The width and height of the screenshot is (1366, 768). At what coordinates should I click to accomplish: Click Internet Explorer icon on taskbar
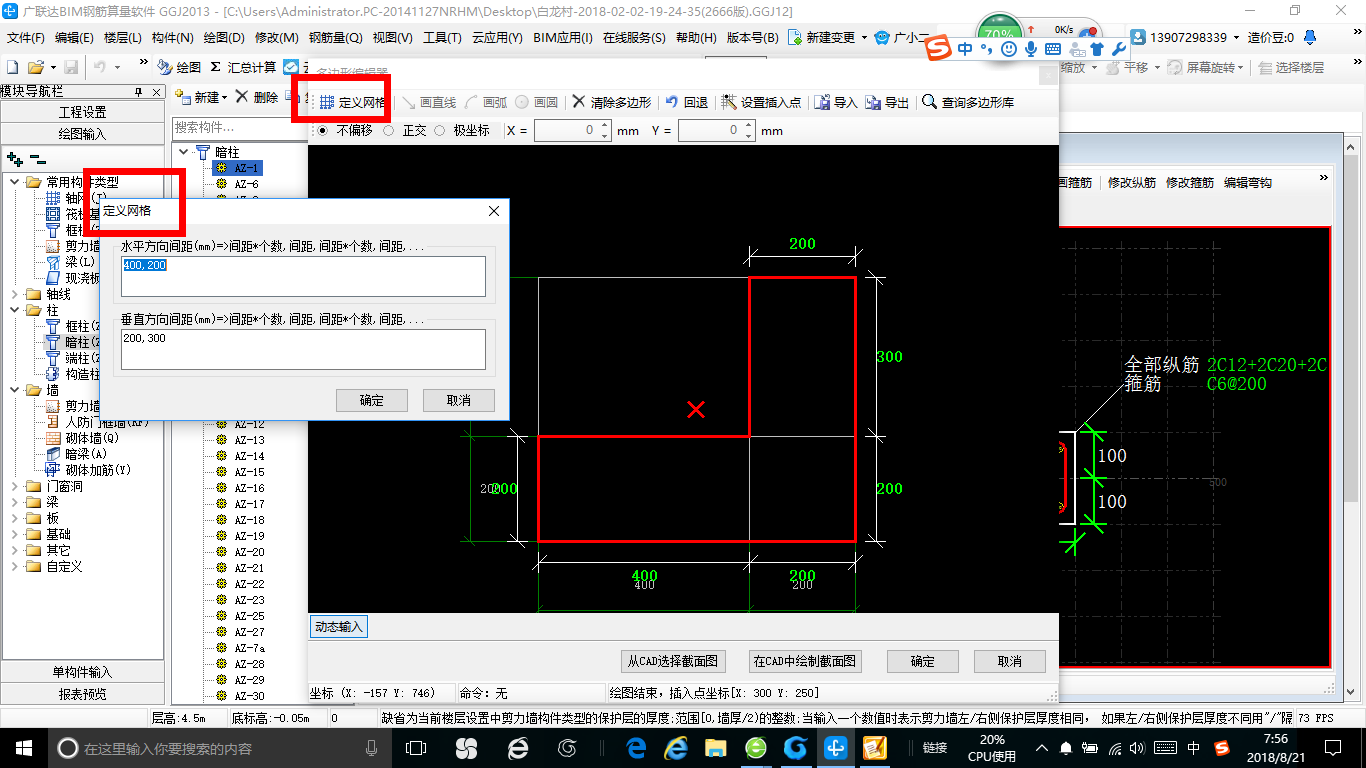click(677, 748)
